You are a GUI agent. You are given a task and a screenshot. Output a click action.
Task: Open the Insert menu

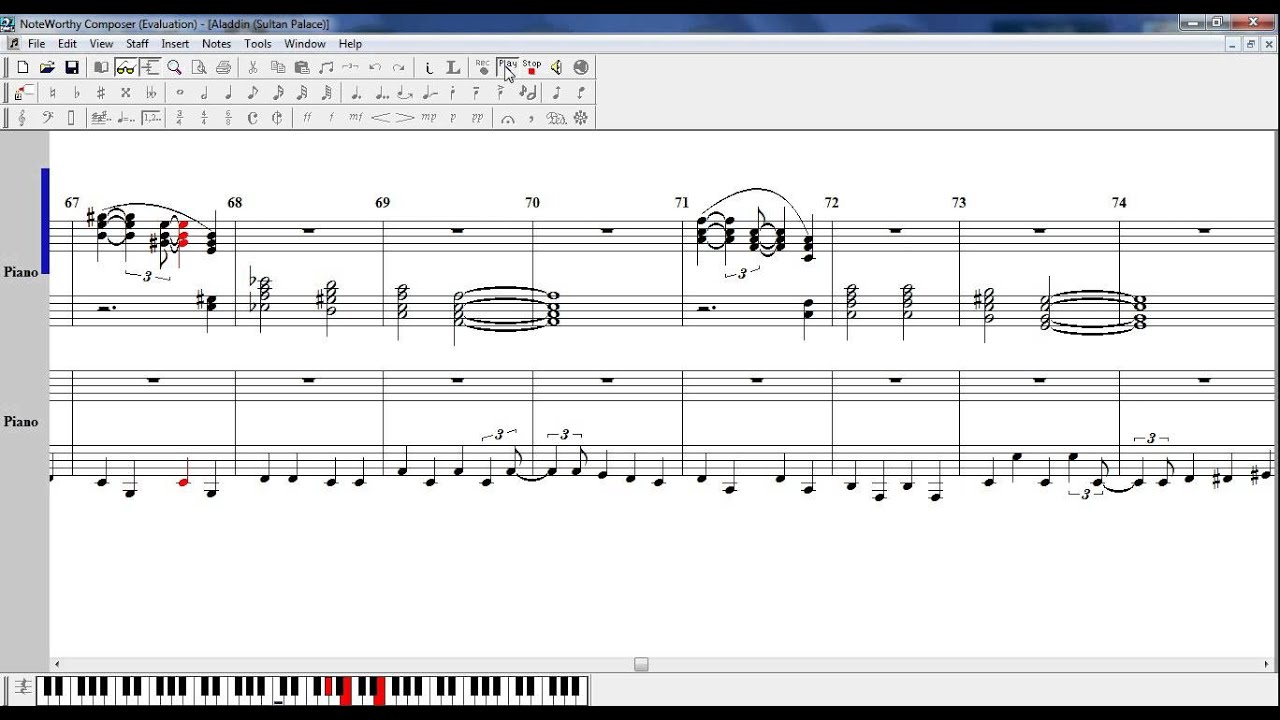[175, 44]
